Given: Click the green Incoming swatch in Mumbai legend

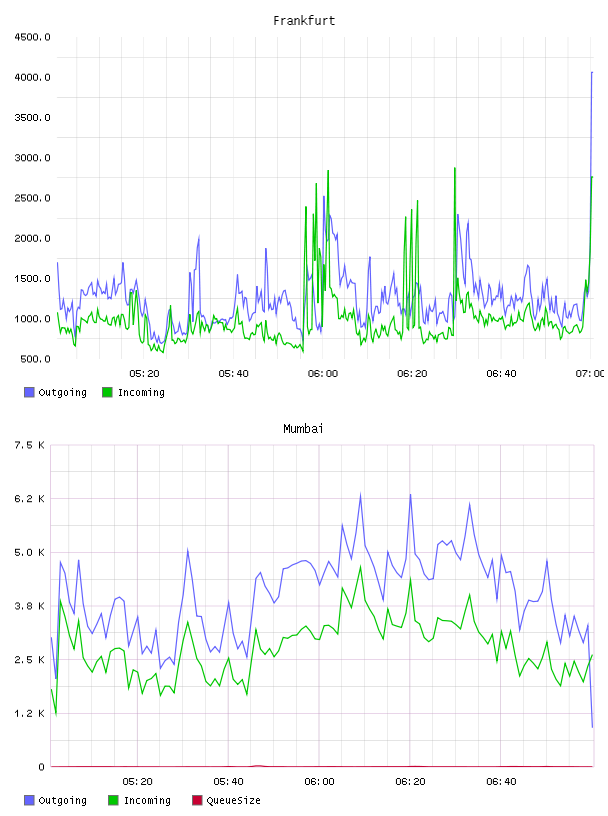Looking at the screenshot, I should click(113, 800).
